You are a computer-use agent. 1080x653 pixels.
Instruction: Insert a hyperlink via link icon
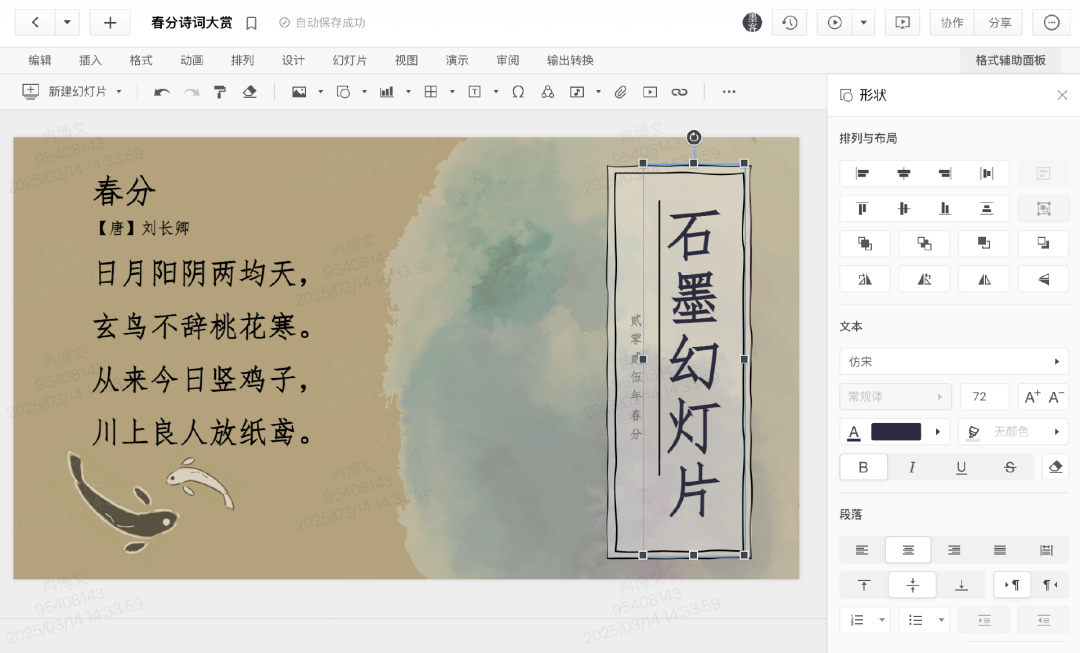[679, 92]
